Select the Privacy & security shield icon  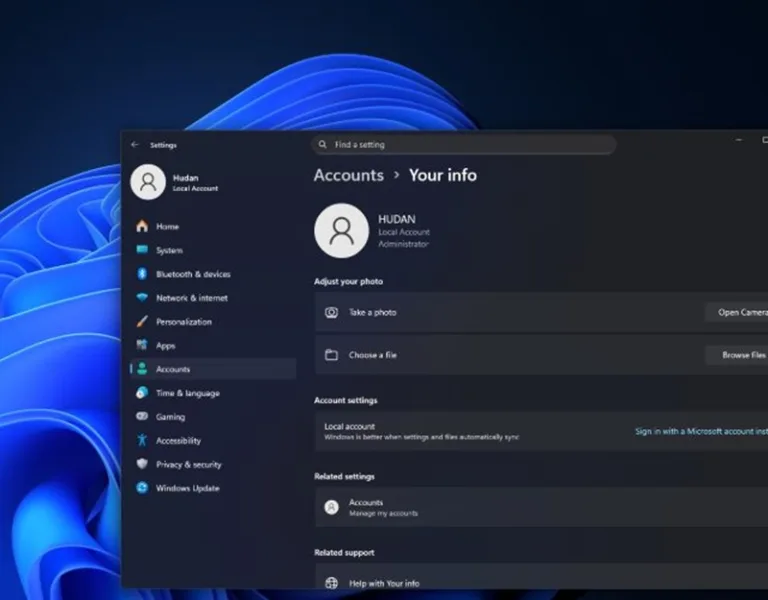point(142,465)
